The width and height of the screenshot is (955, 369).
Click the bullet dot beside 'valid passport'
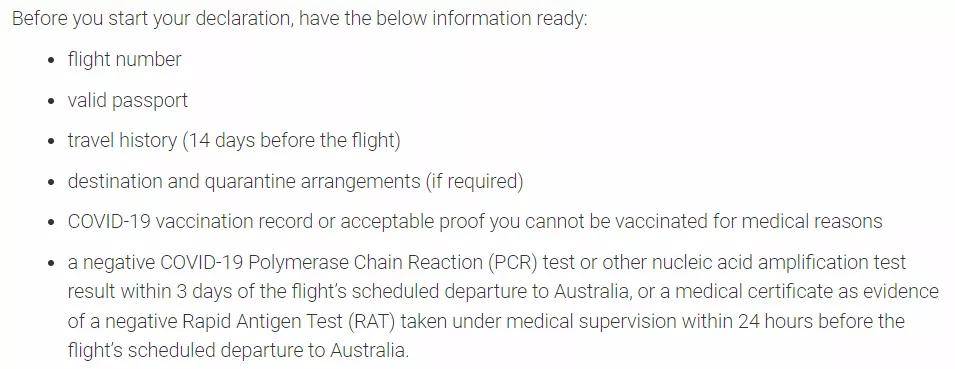[52, 102]
